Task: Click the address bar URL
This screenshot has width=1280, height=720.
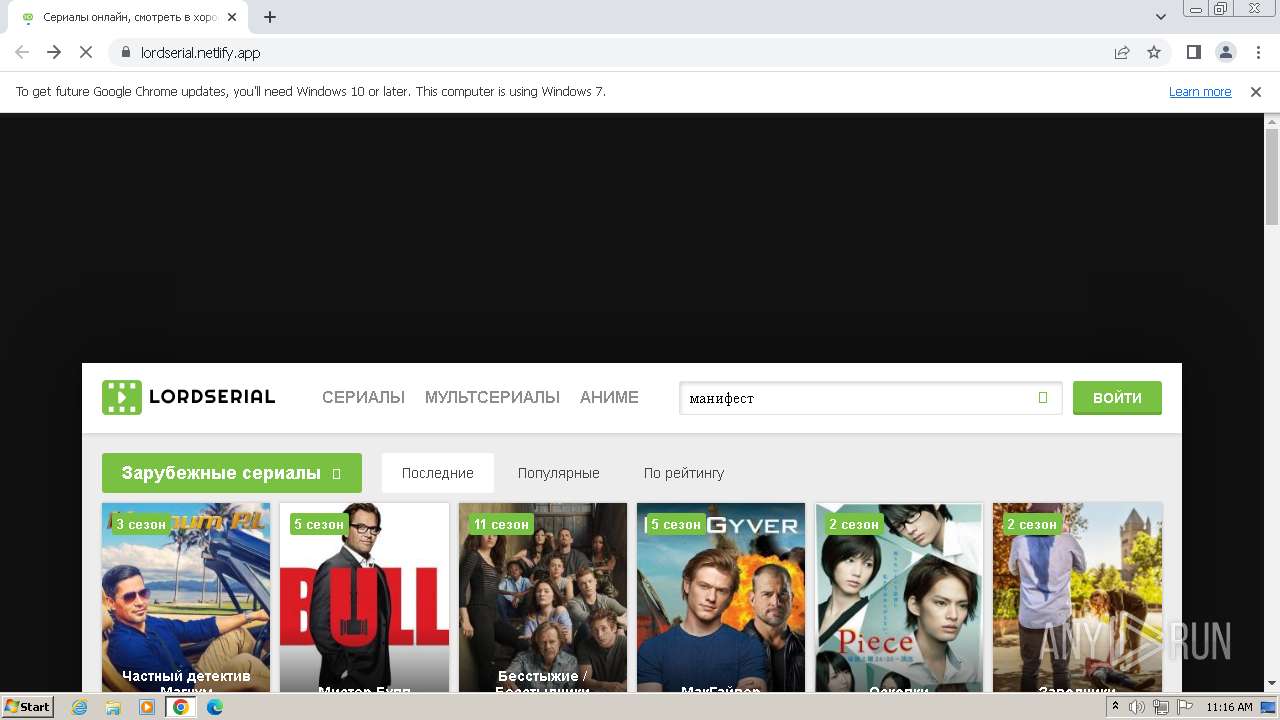Action: [x=201, y=53]
